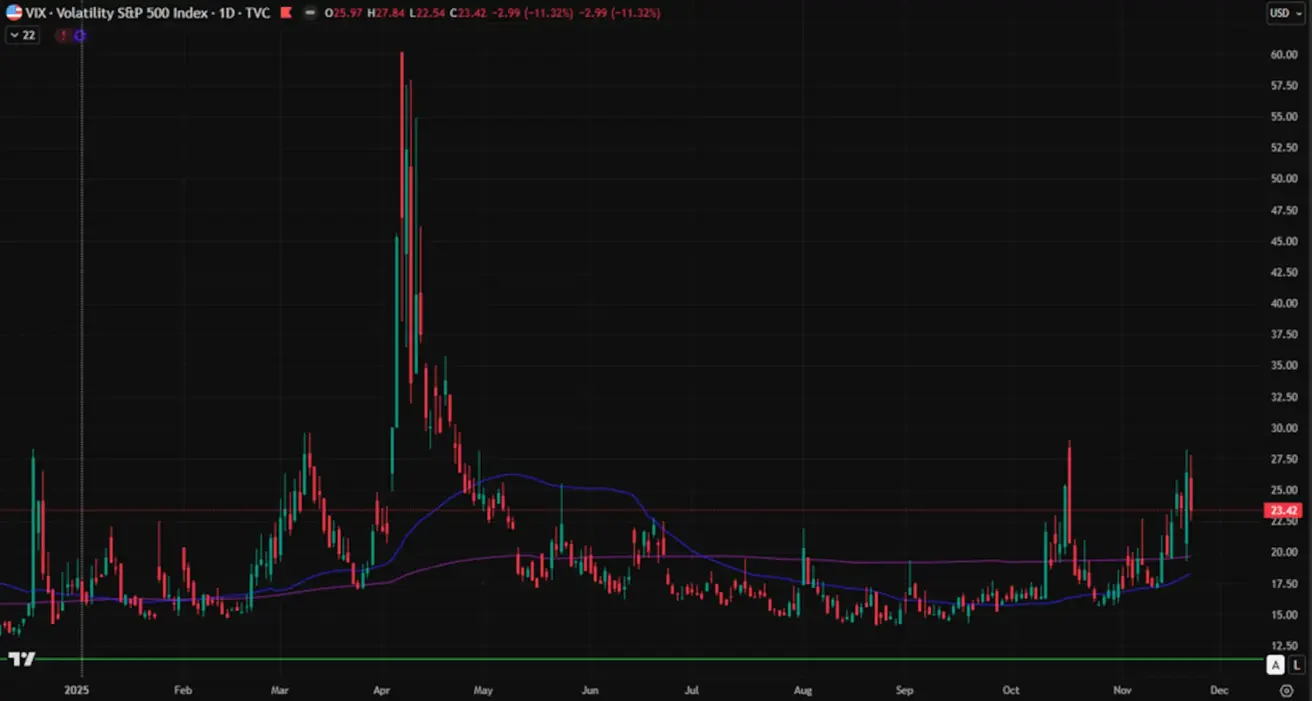Click the red exclamation indicator icon
The image size is (1312, 701).
tap(63, 35)
